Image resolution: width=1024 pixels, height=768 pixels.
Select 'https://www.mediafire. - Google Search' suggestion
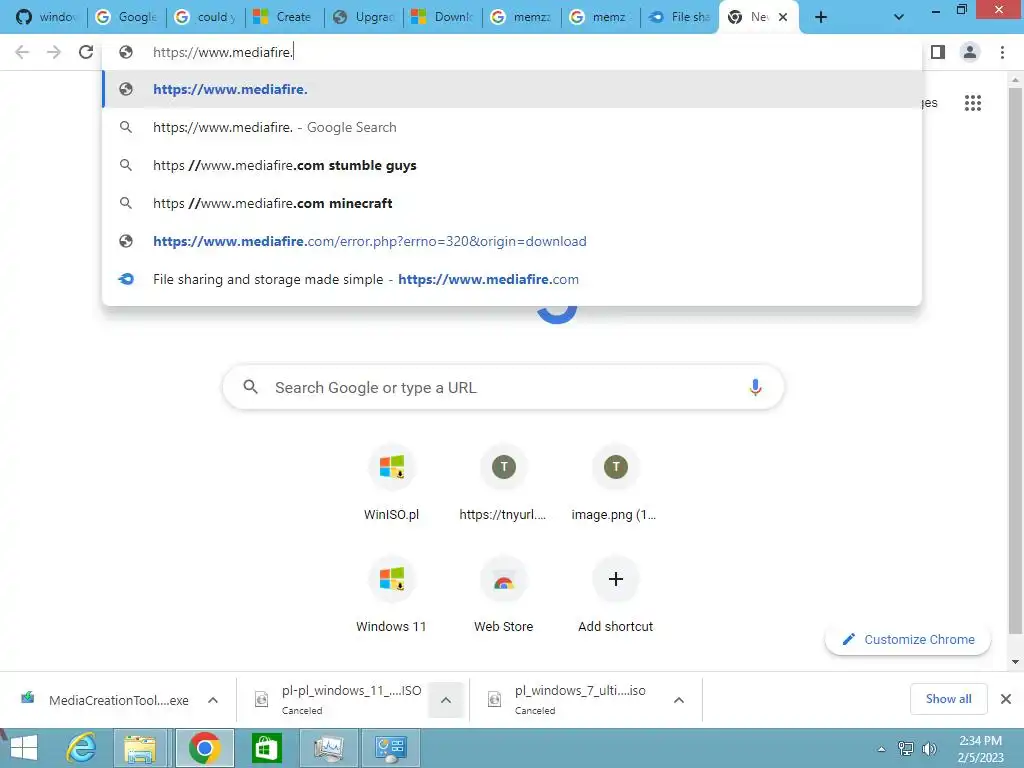click(x=513, y=127)
